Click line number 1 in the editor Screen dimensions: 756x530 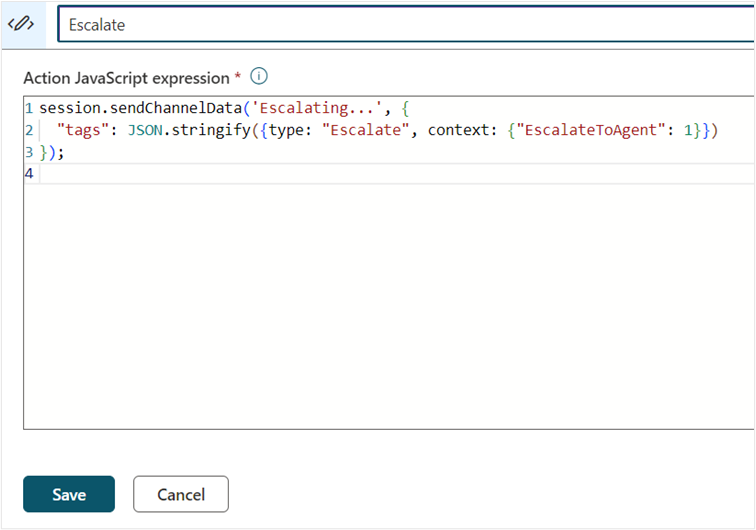(x=29, y=108)
